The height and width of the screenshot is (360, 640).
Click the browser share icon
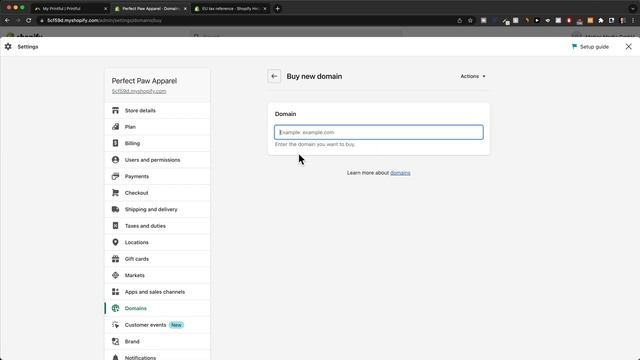click(x=460, y=20)
